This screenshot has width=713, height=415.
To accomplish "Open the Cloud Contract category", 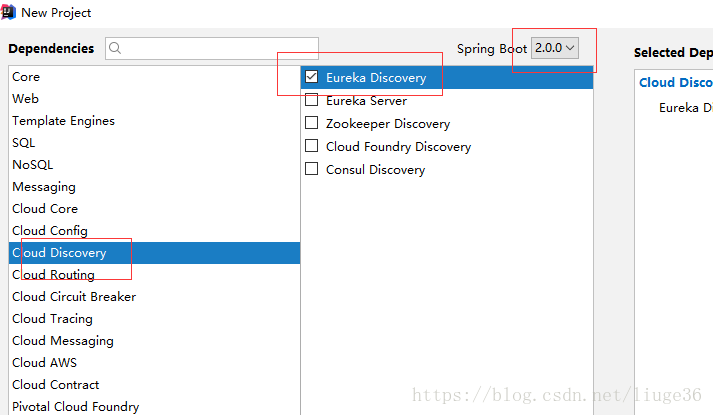I will coord(155,385).
